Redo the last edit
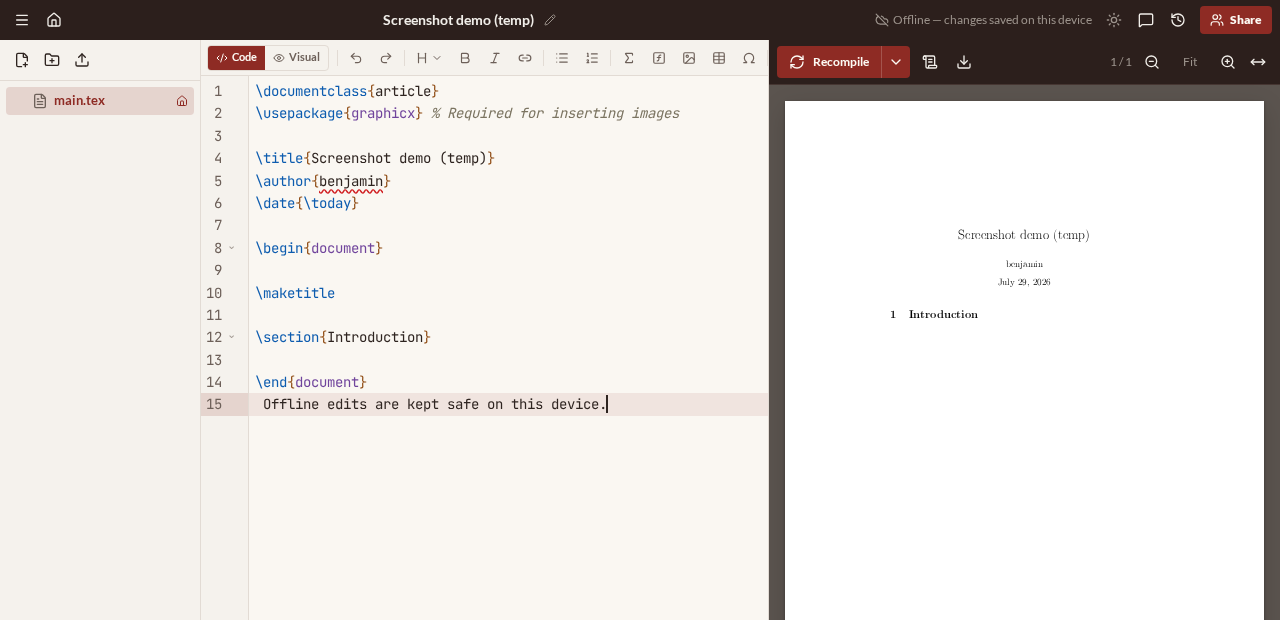1280x620 pixels. [386, 58]
